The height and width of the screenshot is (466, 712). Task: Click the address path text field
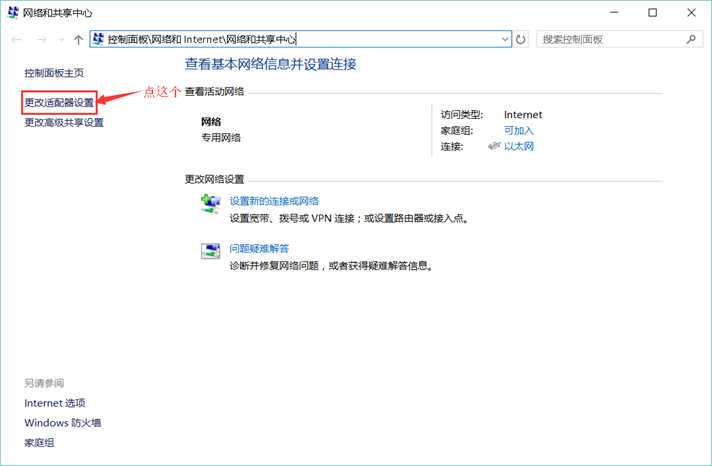[301, 40]
